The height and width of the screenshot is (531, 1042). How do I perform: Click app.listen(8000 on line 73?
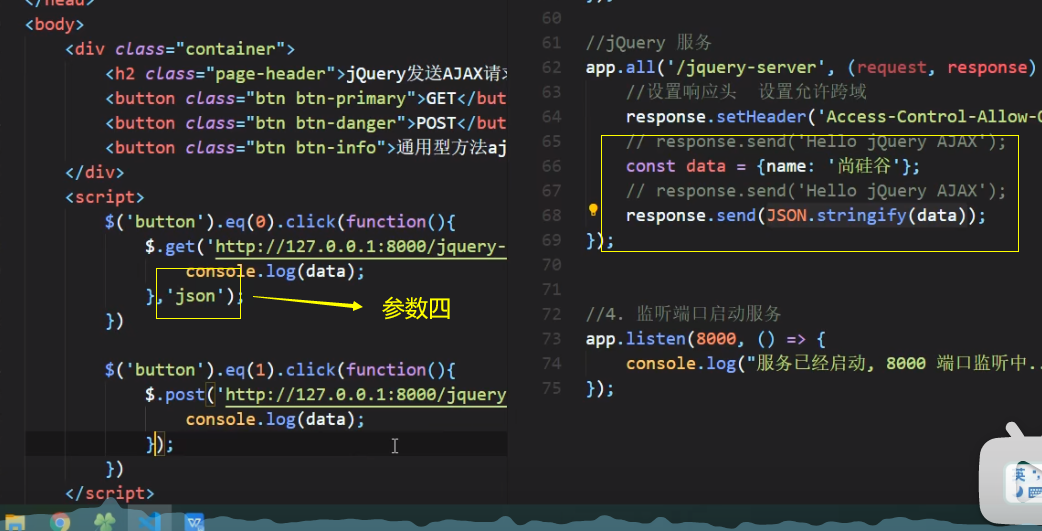click(x=661, y=339)
